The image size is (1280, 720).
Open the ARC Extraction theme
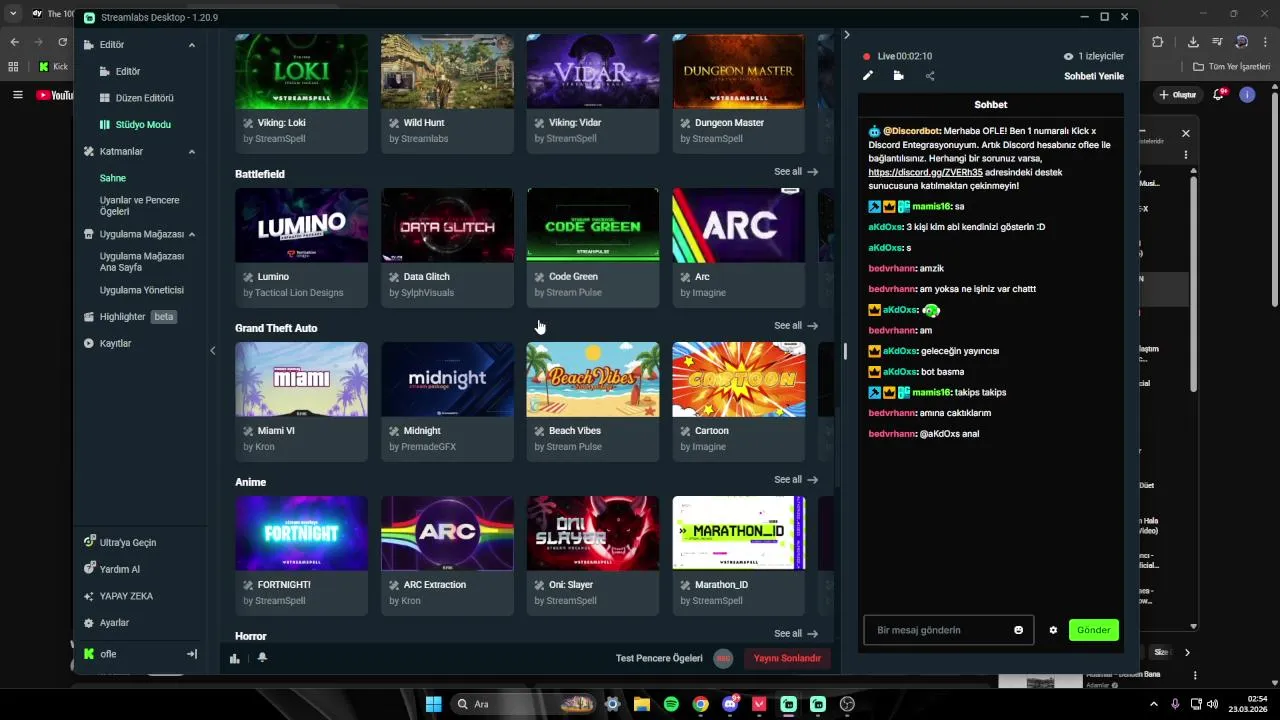click(x=447, y=555)
